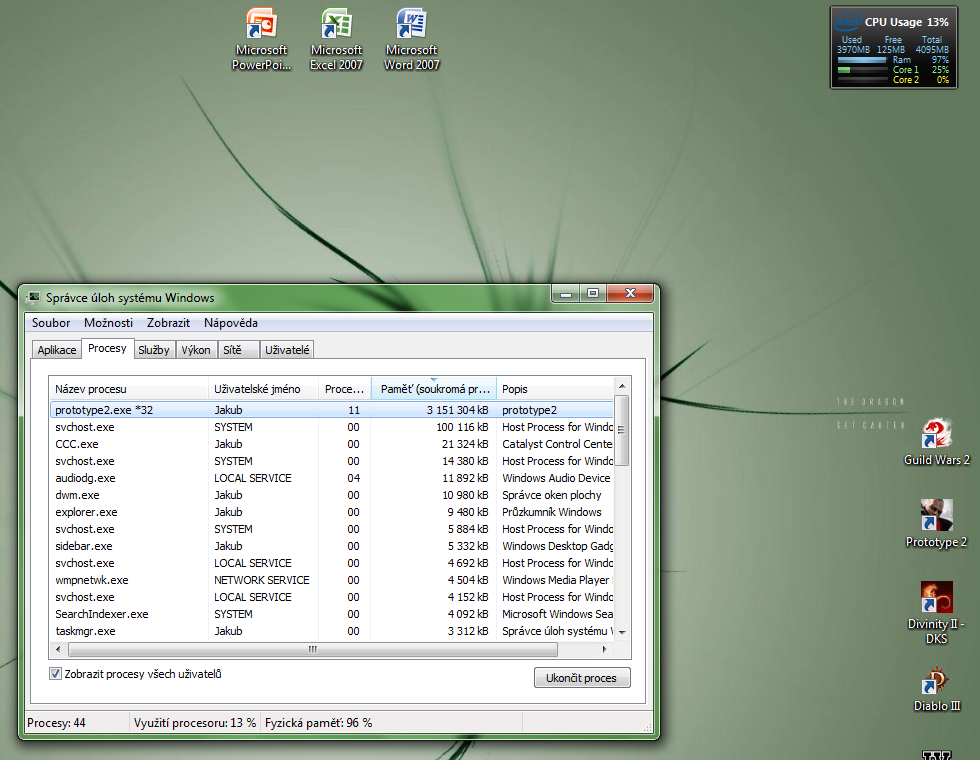Launch the Guild Wars 2 desktop icon
980x760 pixels.
(x=936, y=442)
